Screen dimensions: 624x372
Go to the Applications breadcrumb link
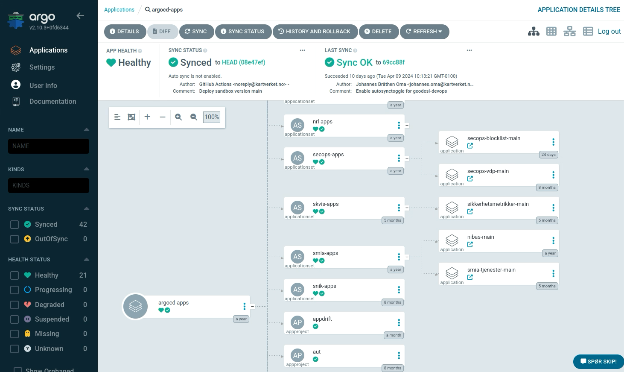tap(119, 10)
